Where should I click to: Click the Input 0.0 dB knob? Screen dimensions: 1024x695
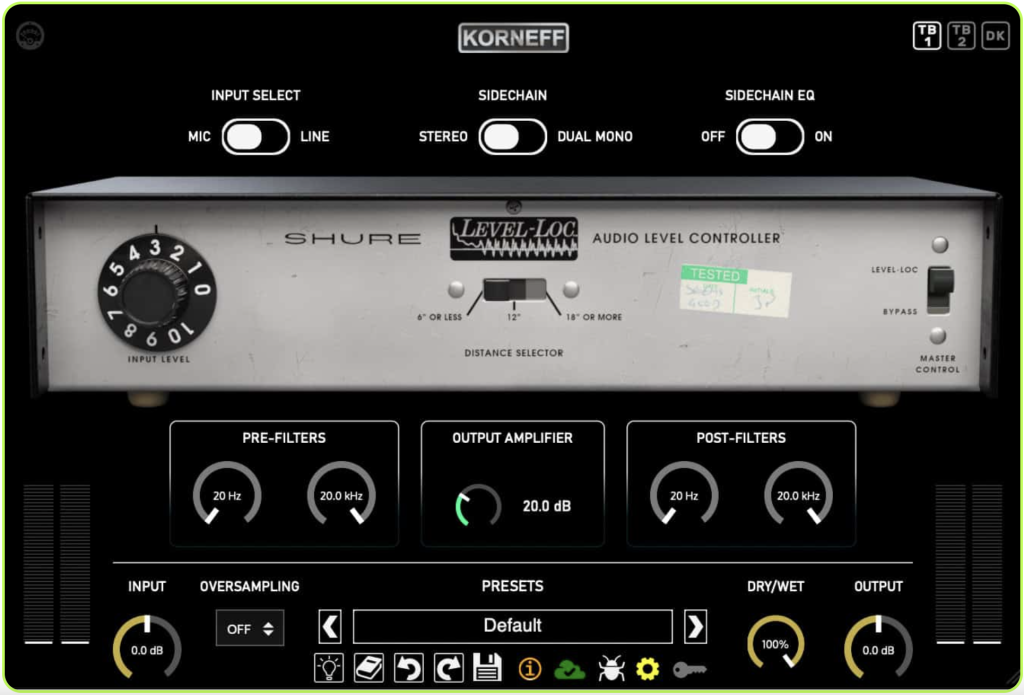[x=147, y=648]
